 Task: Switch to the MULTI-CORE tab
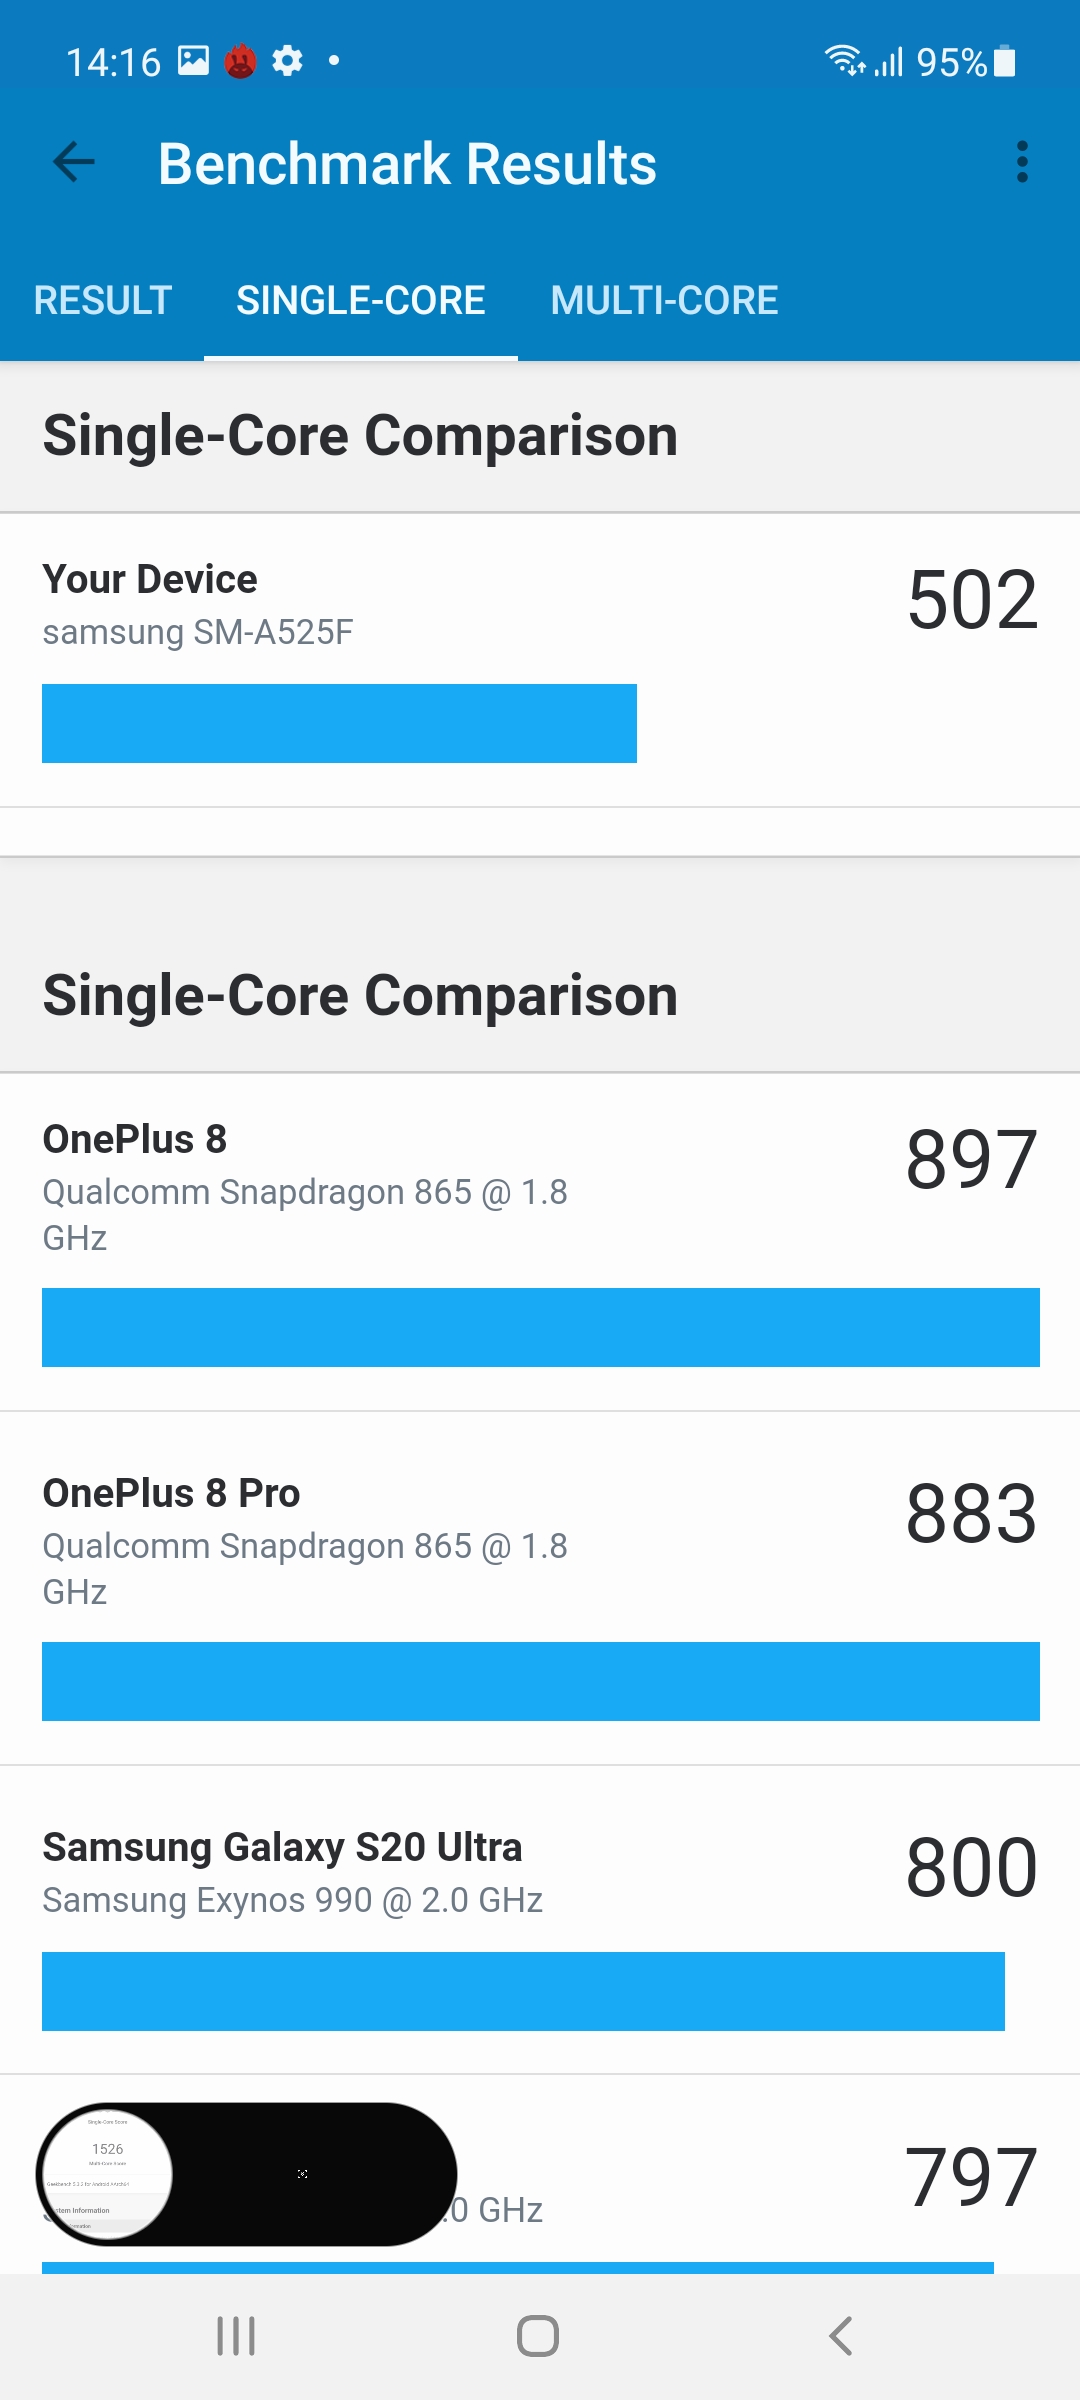point(664,300)
